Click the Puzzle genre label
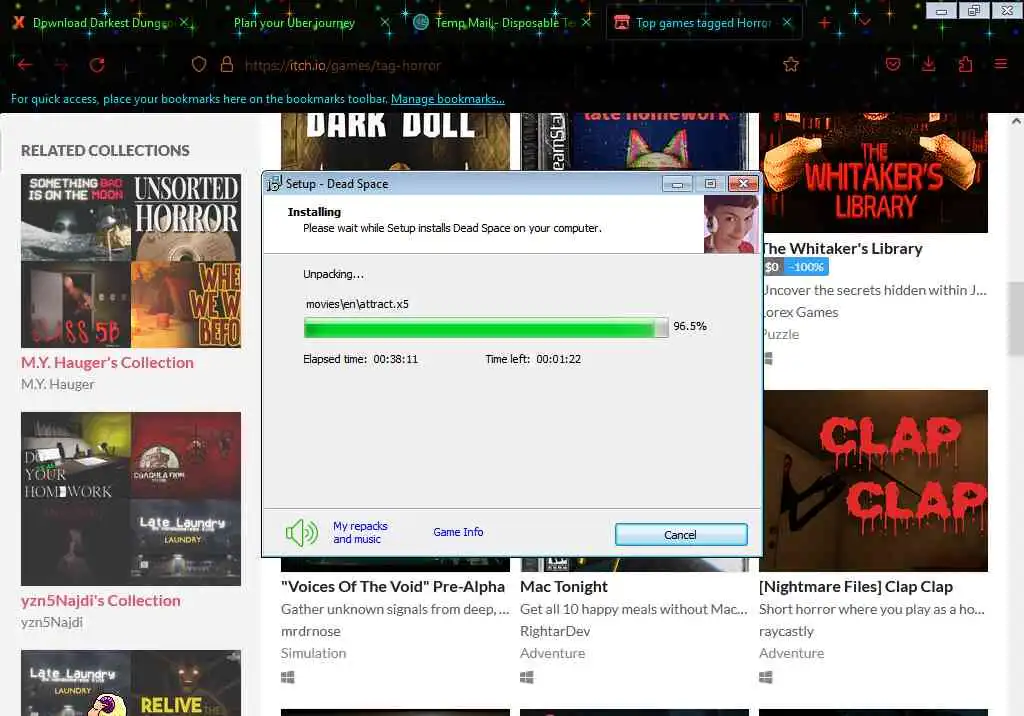 click(781, 334)
